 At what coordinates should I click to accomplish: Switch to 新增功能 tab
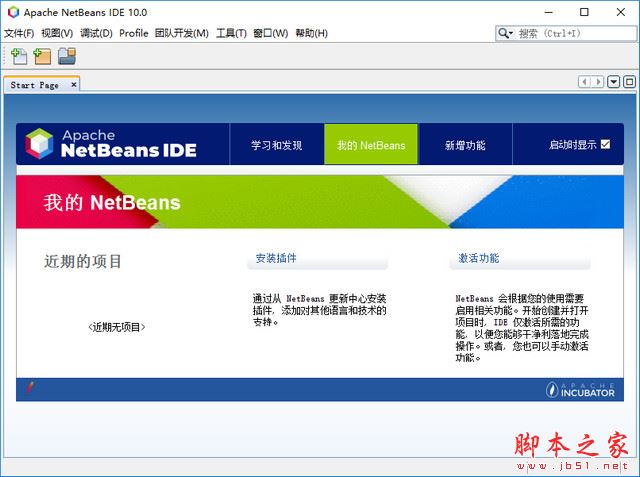tap(465, 144)
